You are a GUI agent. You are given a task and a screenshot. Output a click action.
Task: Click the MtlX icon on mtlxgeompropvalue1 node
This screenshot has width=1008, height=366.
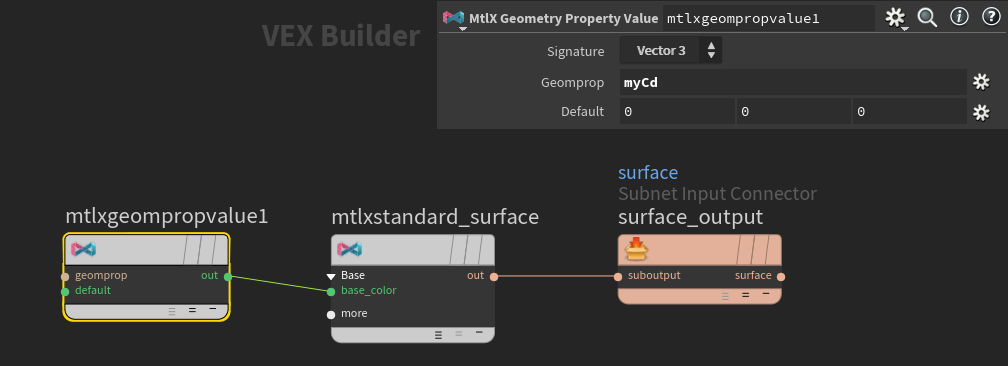click(x=84, y=250)
